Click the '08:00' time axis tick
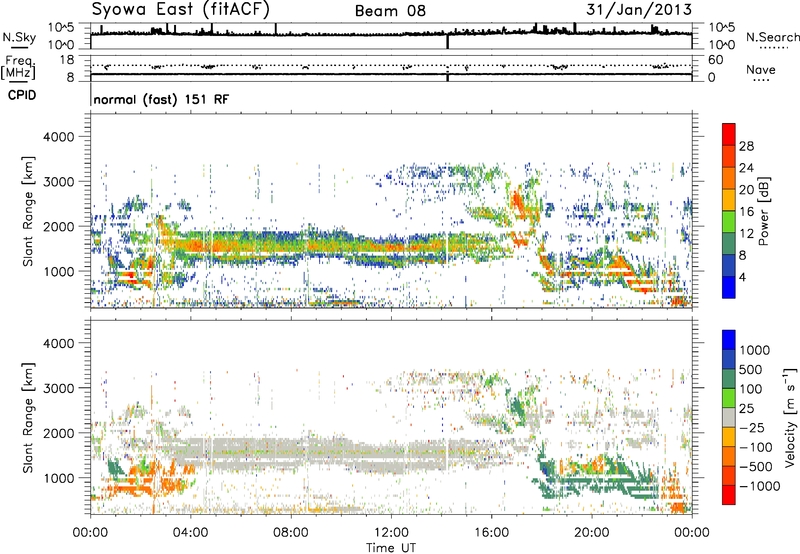This screenshot has height=554, width=800. (x=291, y=533)
